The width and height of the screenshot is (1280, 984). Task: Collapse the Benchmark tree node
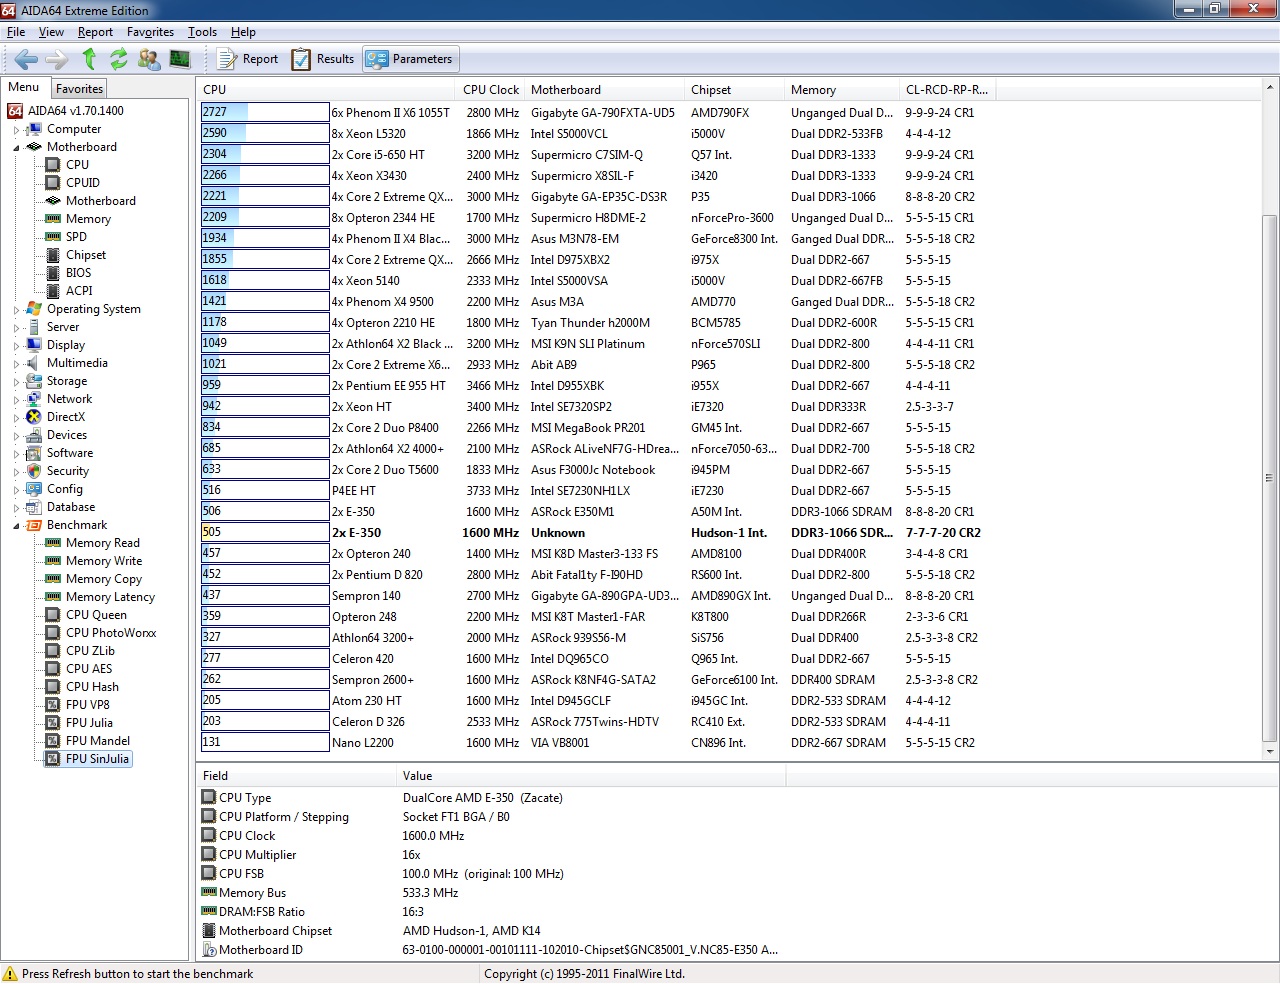(x=17, y=526)
